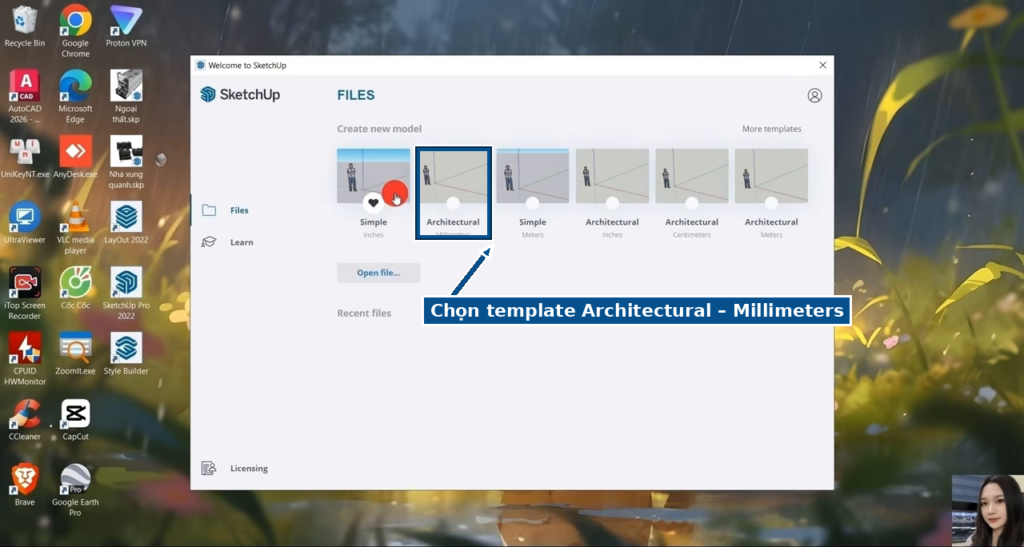
Task: Open Nha xung quanh.skp file icon
Action: click(x=126, y=162)
